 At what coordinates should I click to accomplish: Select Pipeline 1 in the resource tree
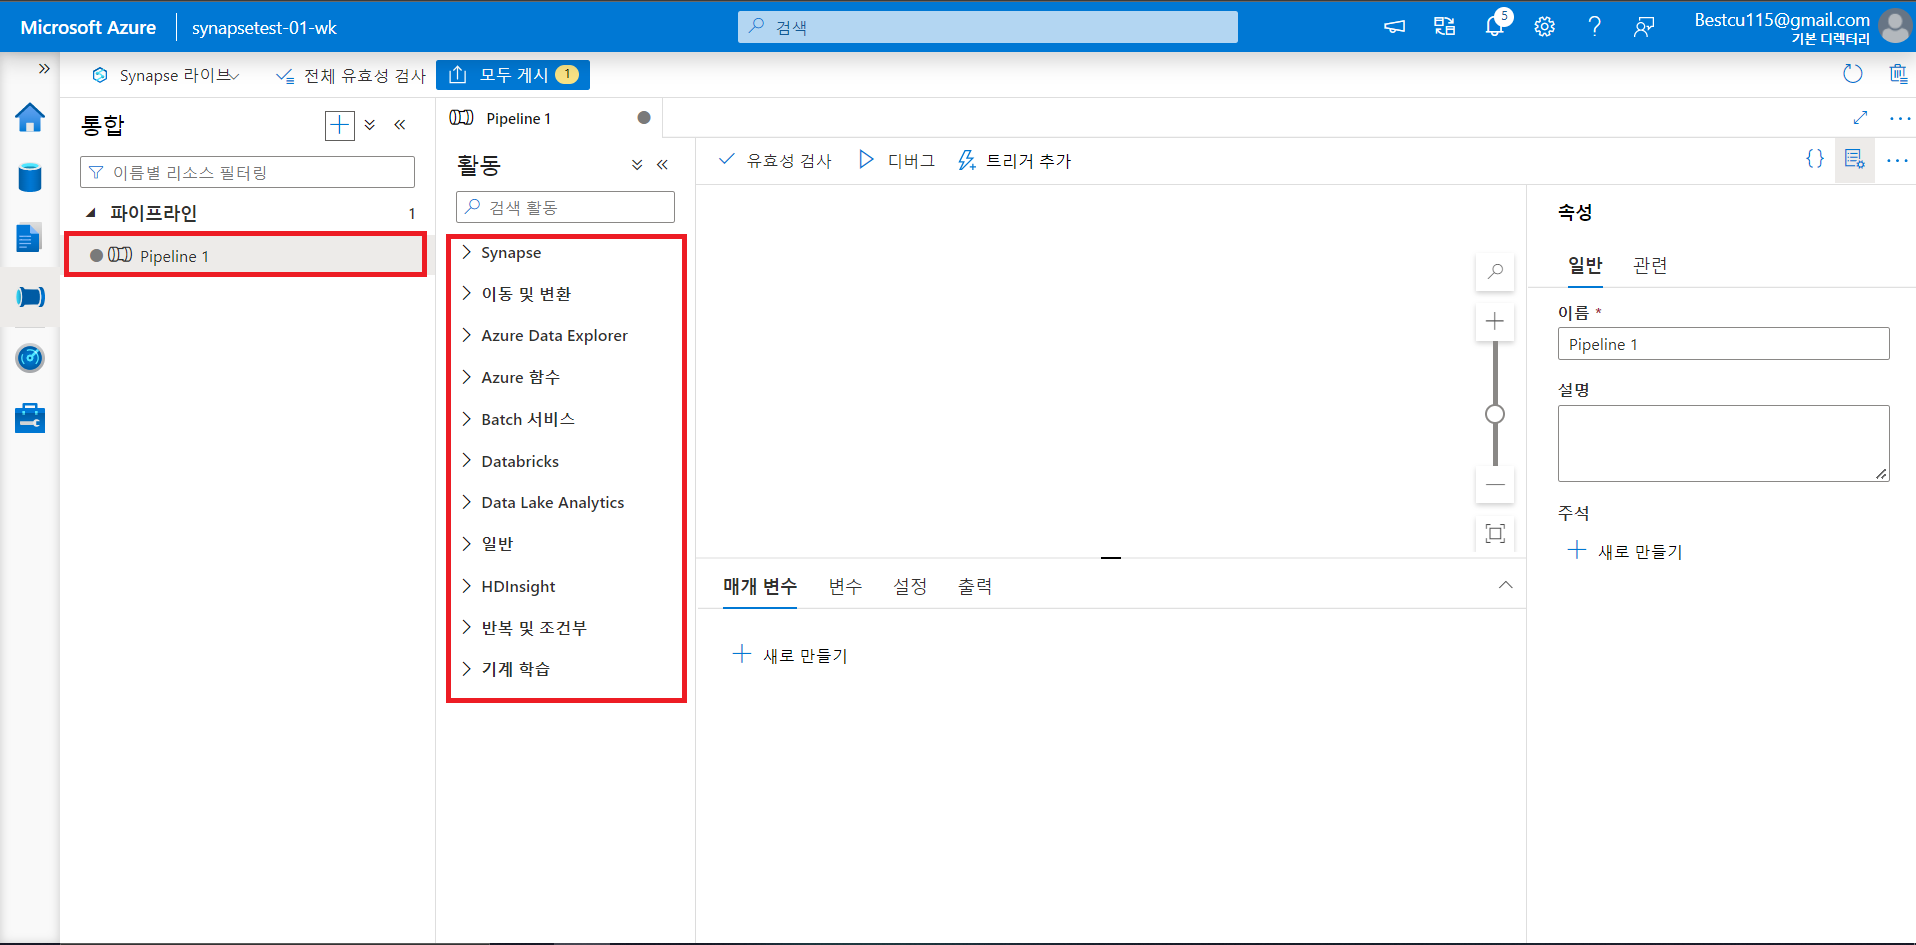pyautogui.click(x=246, y=255)
